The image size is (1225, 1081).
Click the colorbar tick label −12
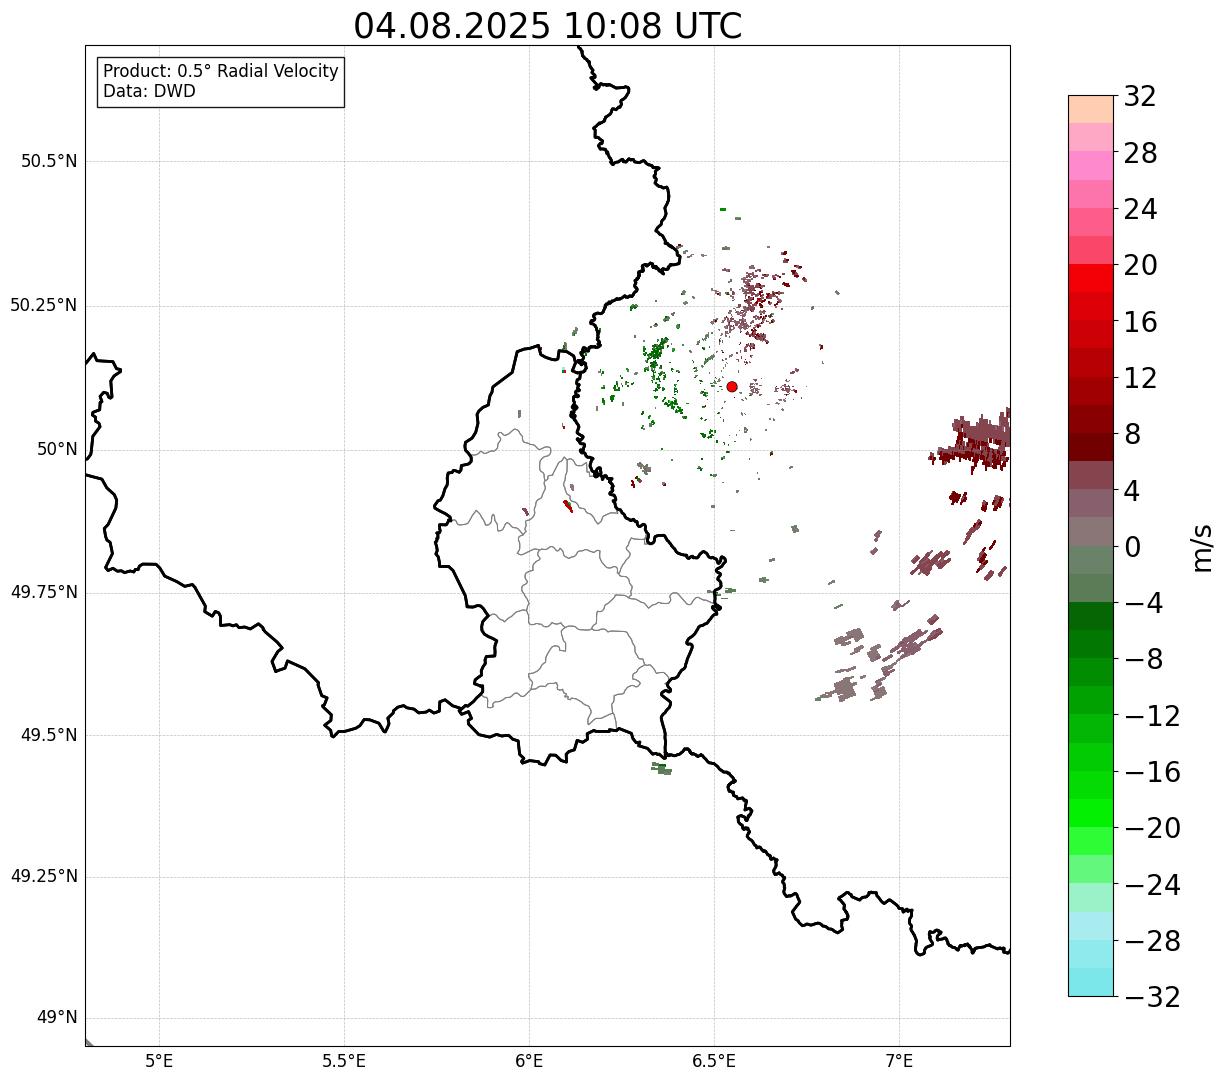1152,716
